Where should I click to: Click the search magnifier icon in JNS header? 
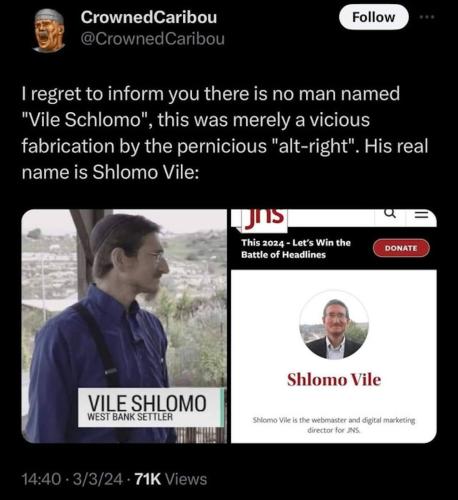click(390, 213)
